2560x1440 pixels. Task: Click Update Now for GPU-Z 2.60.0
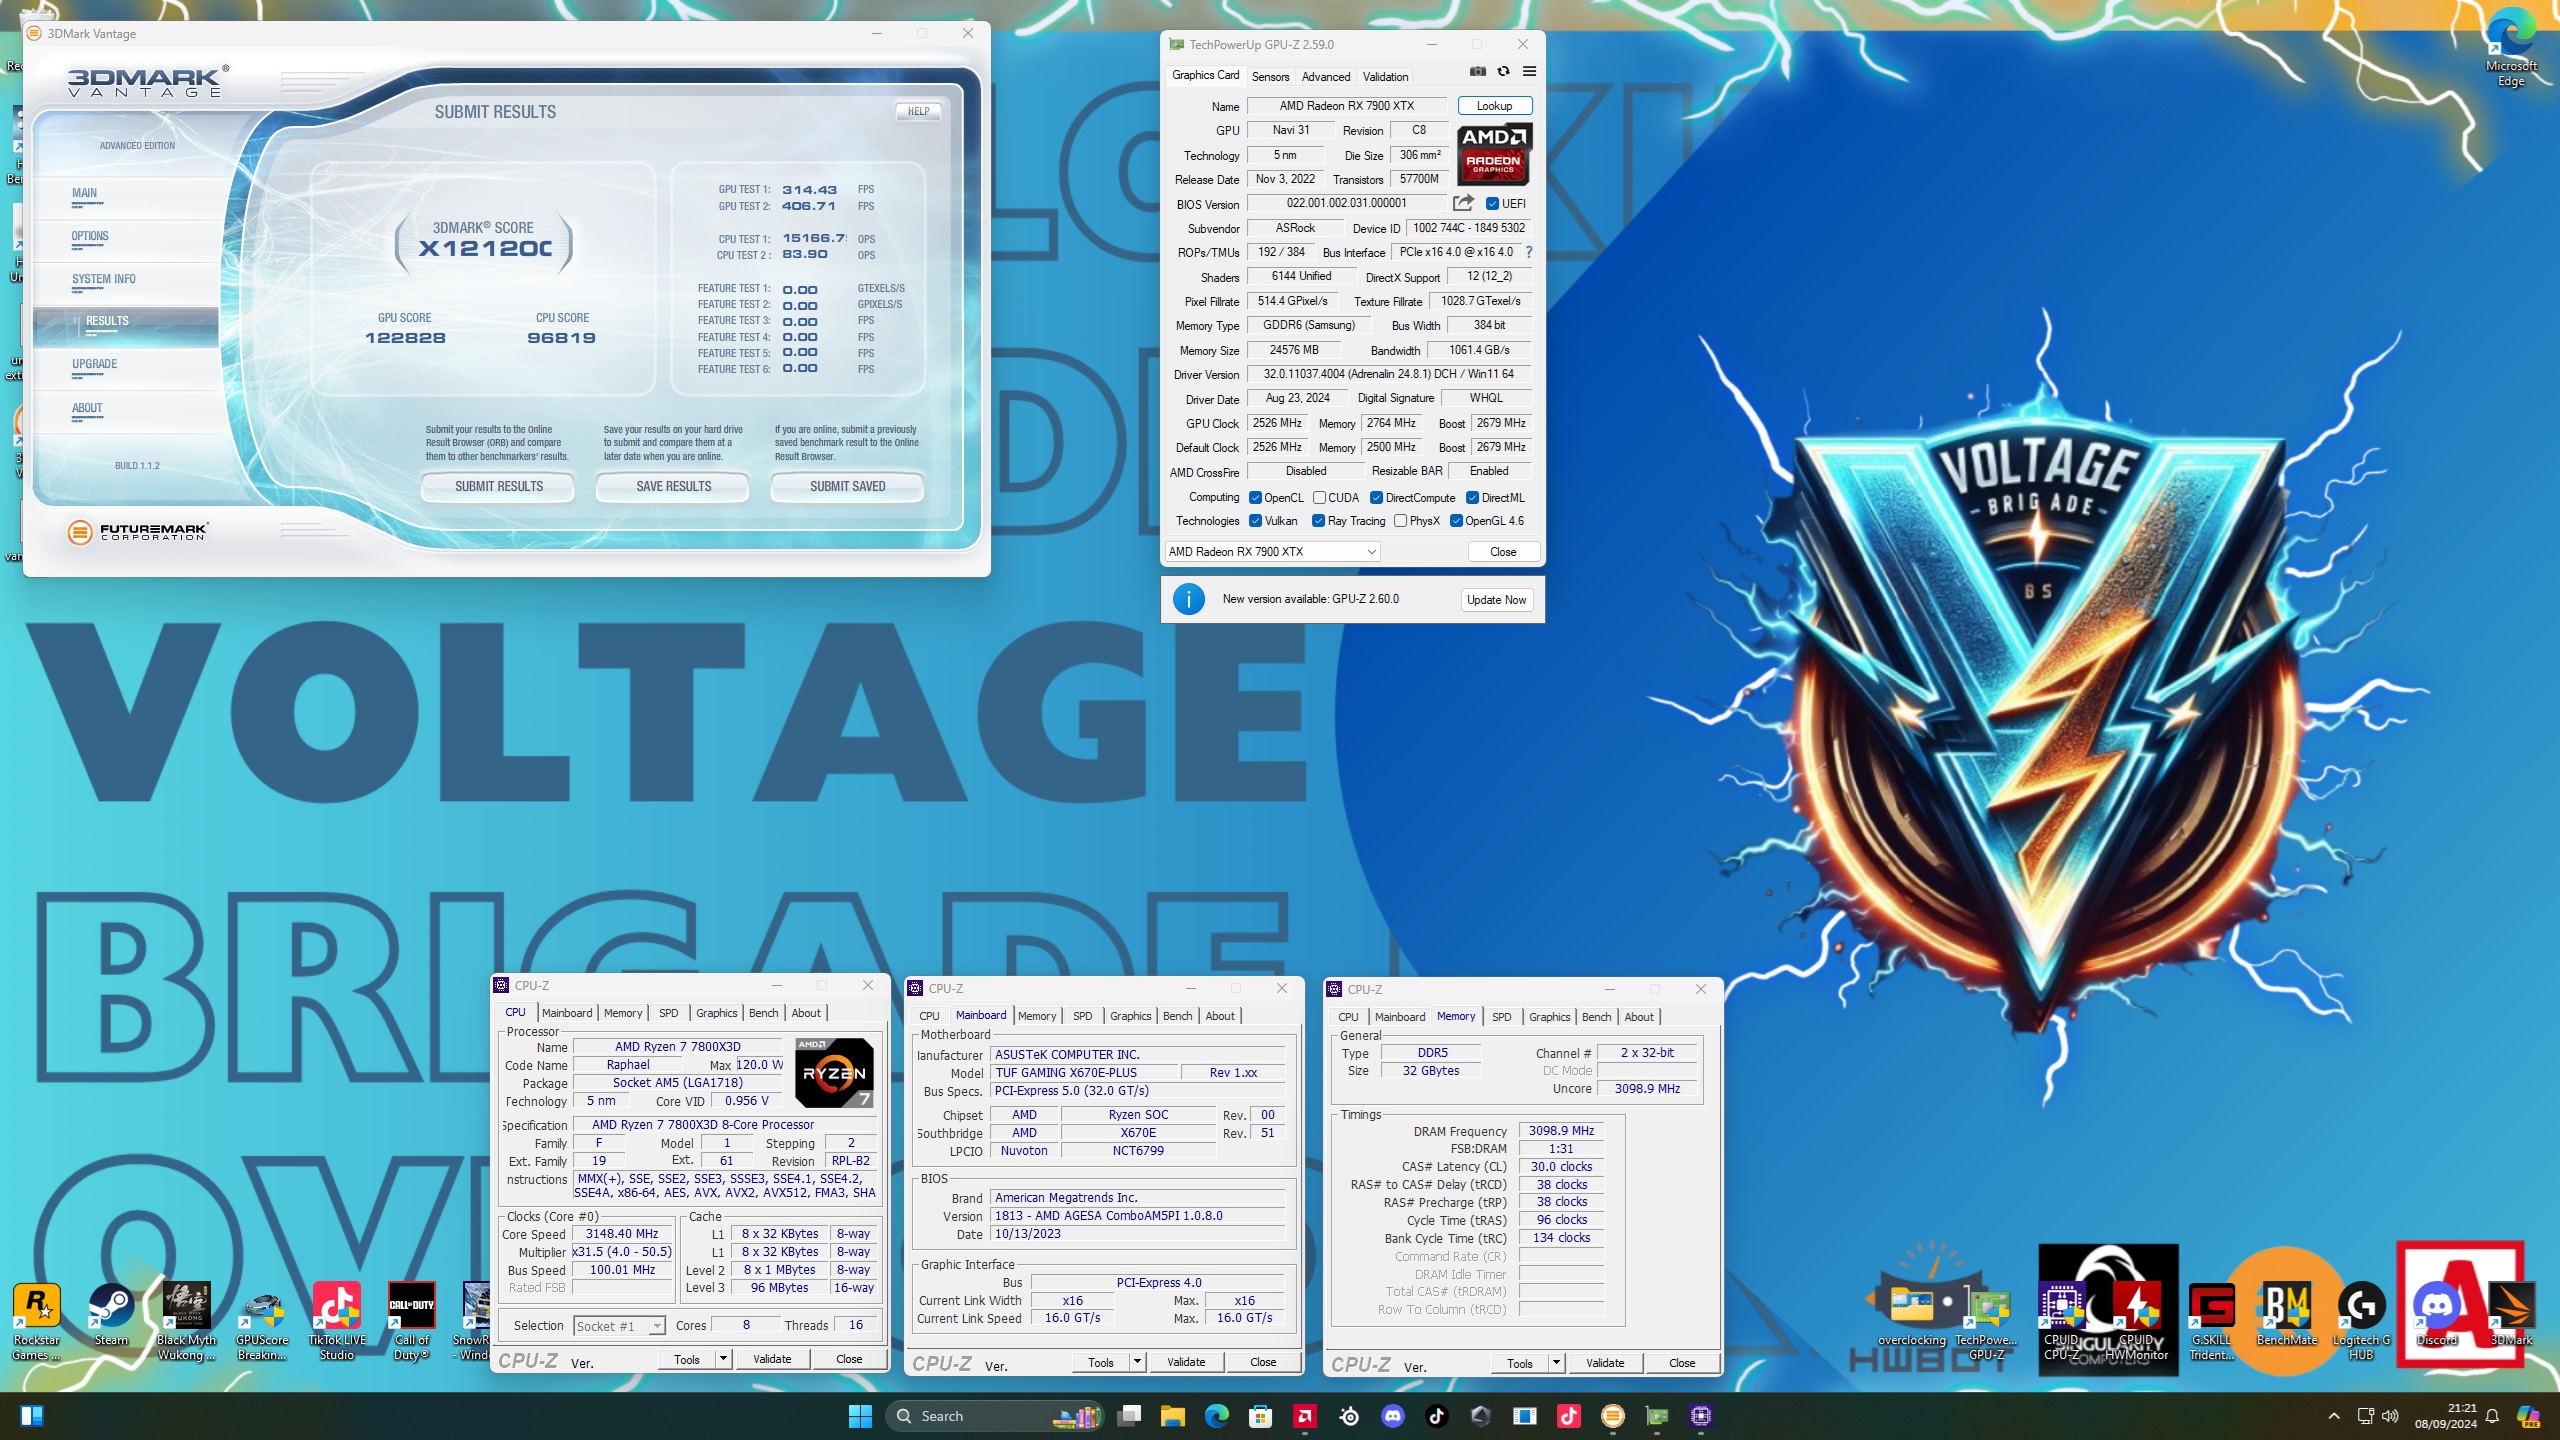tap(1497, 599)
